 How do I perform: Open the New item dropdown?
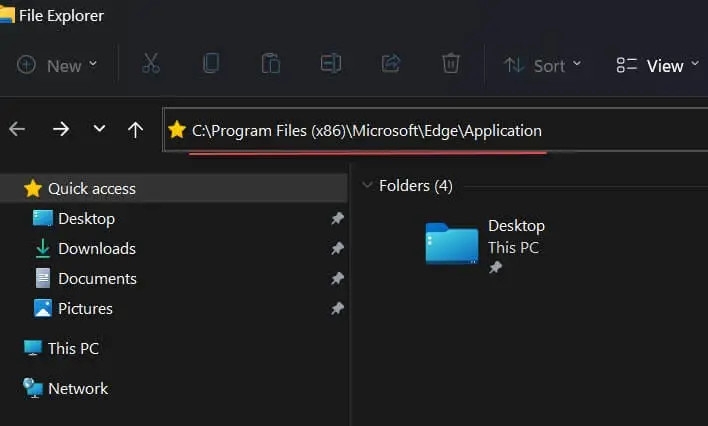57,66
